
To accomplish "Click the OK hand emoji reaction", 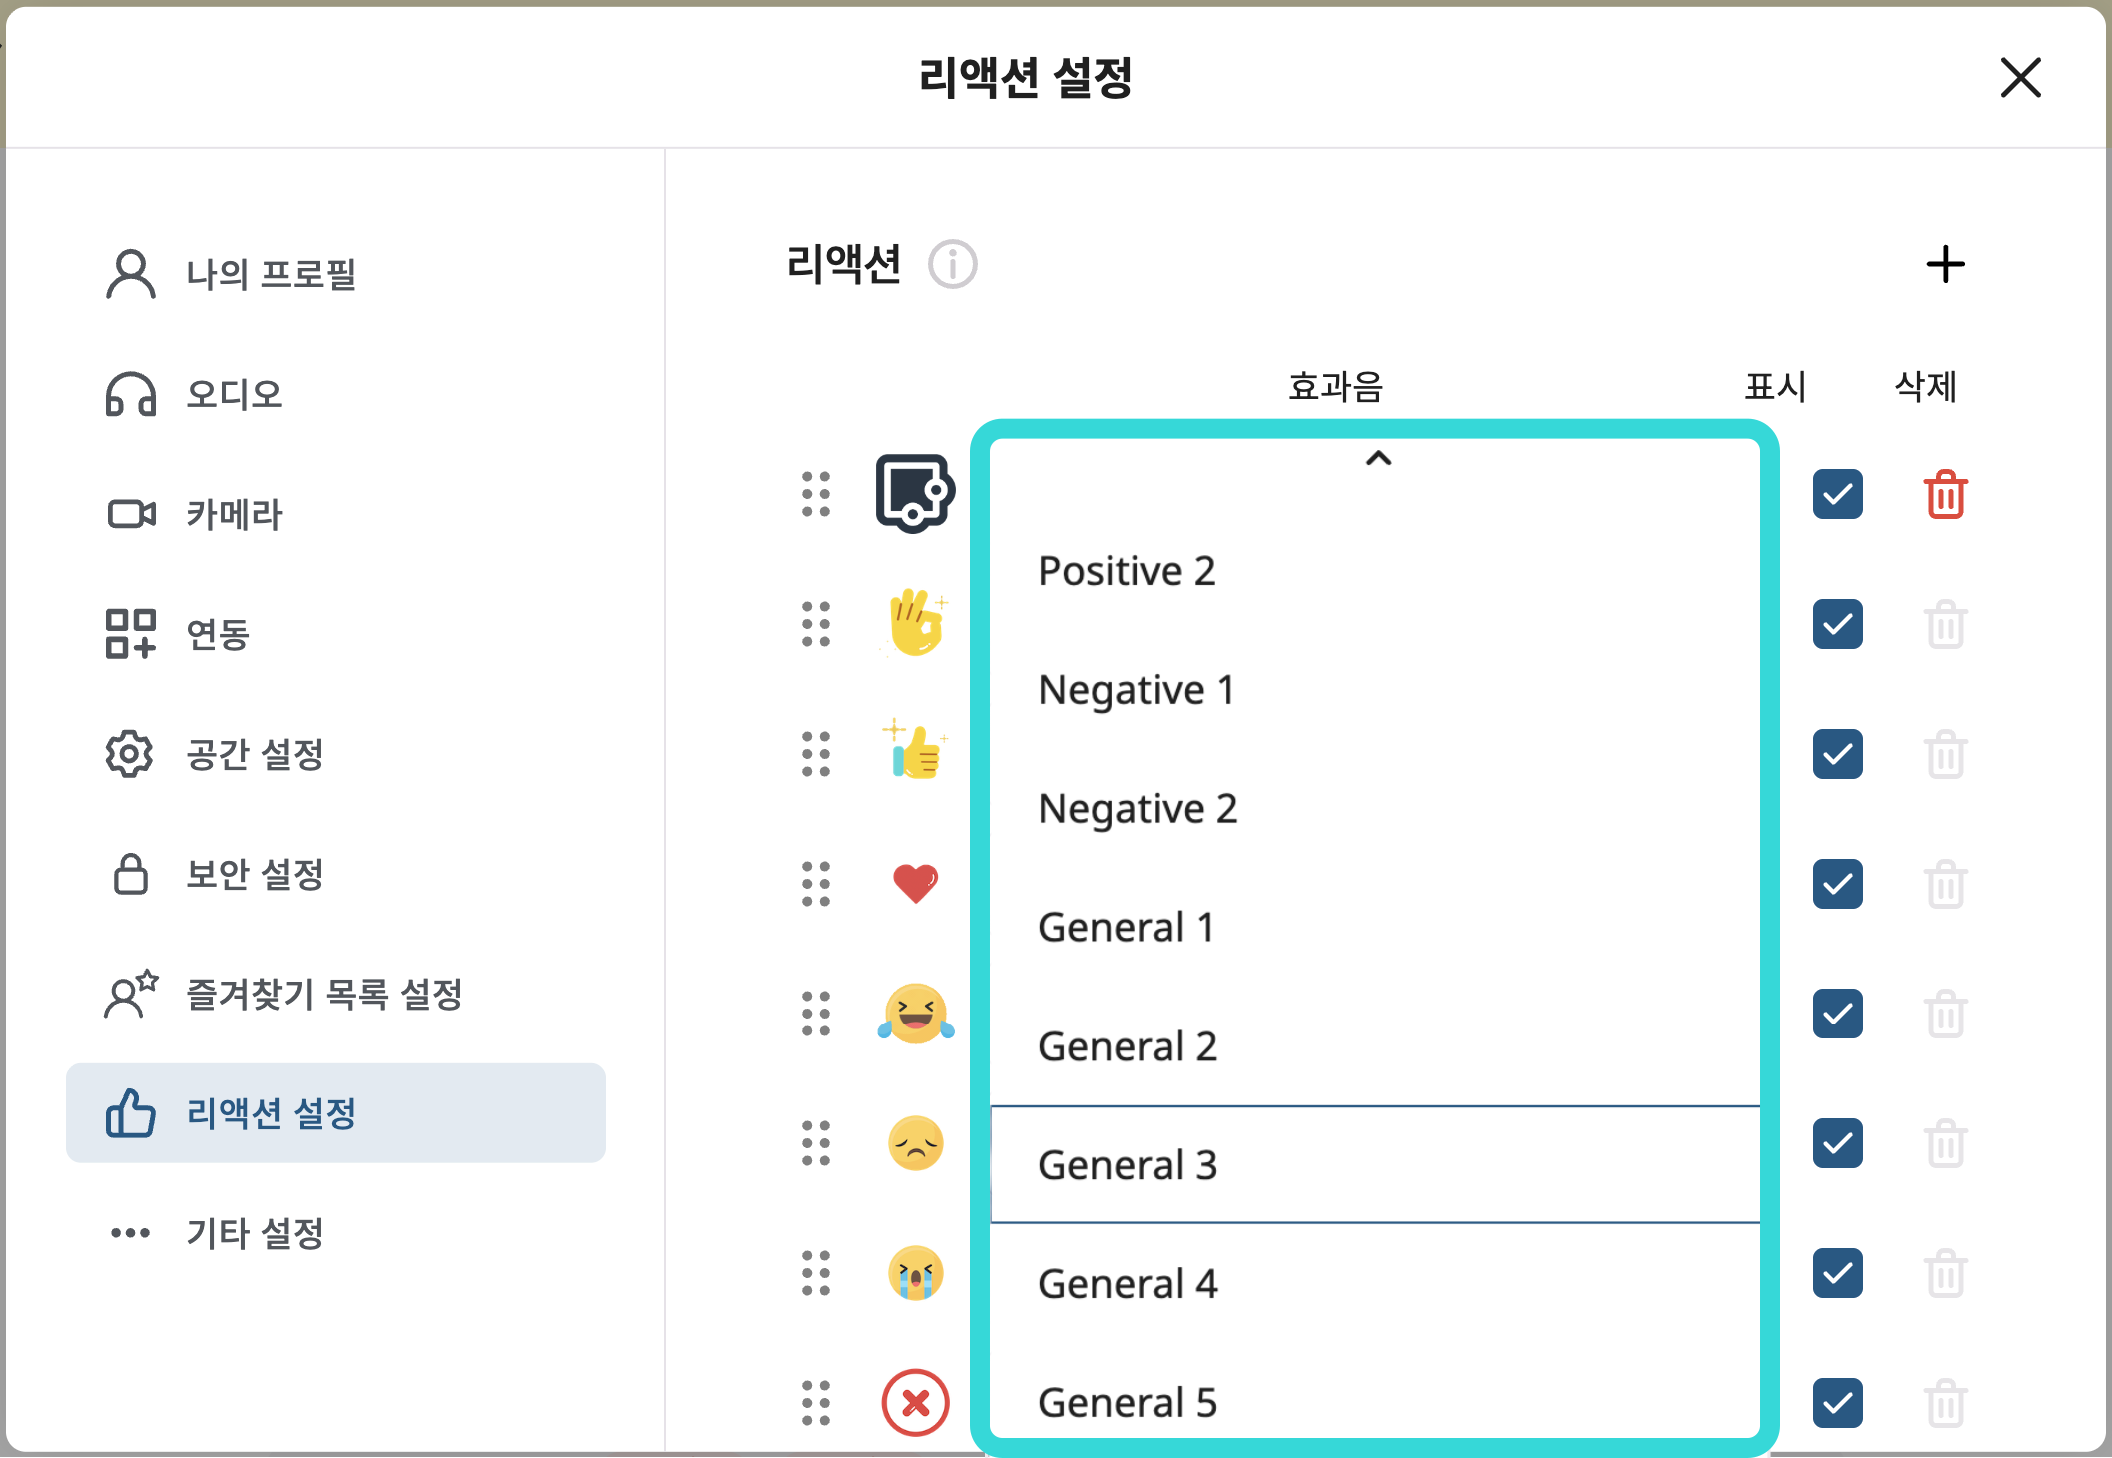I will [x=915, y=623].
